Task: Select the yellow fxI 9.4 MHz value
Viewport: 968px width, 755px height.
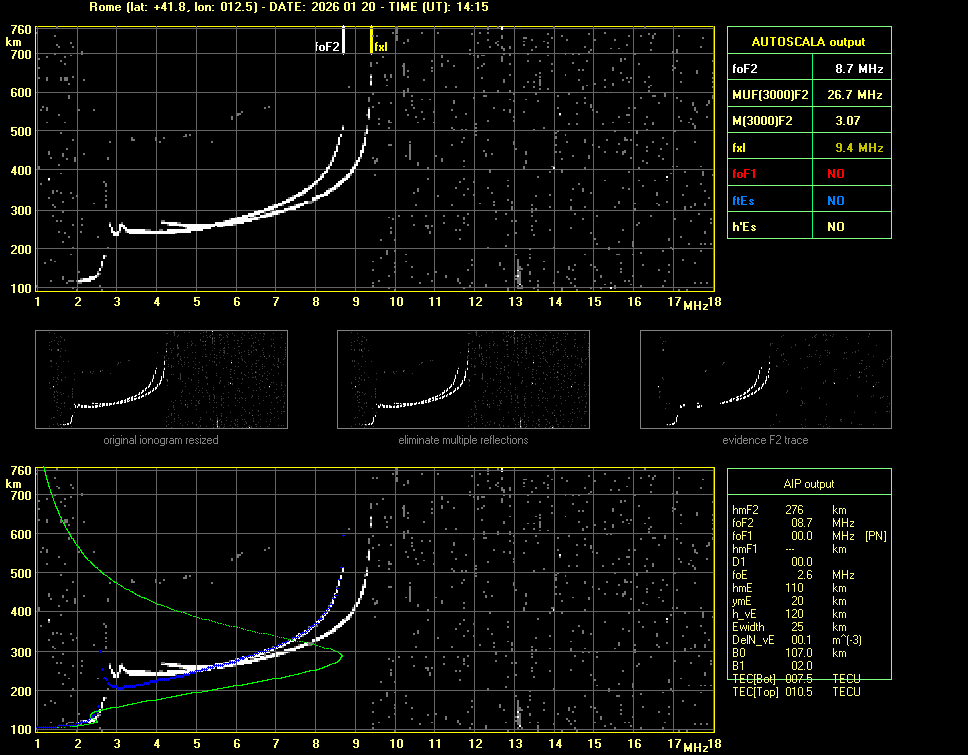Action: point(858,148)
